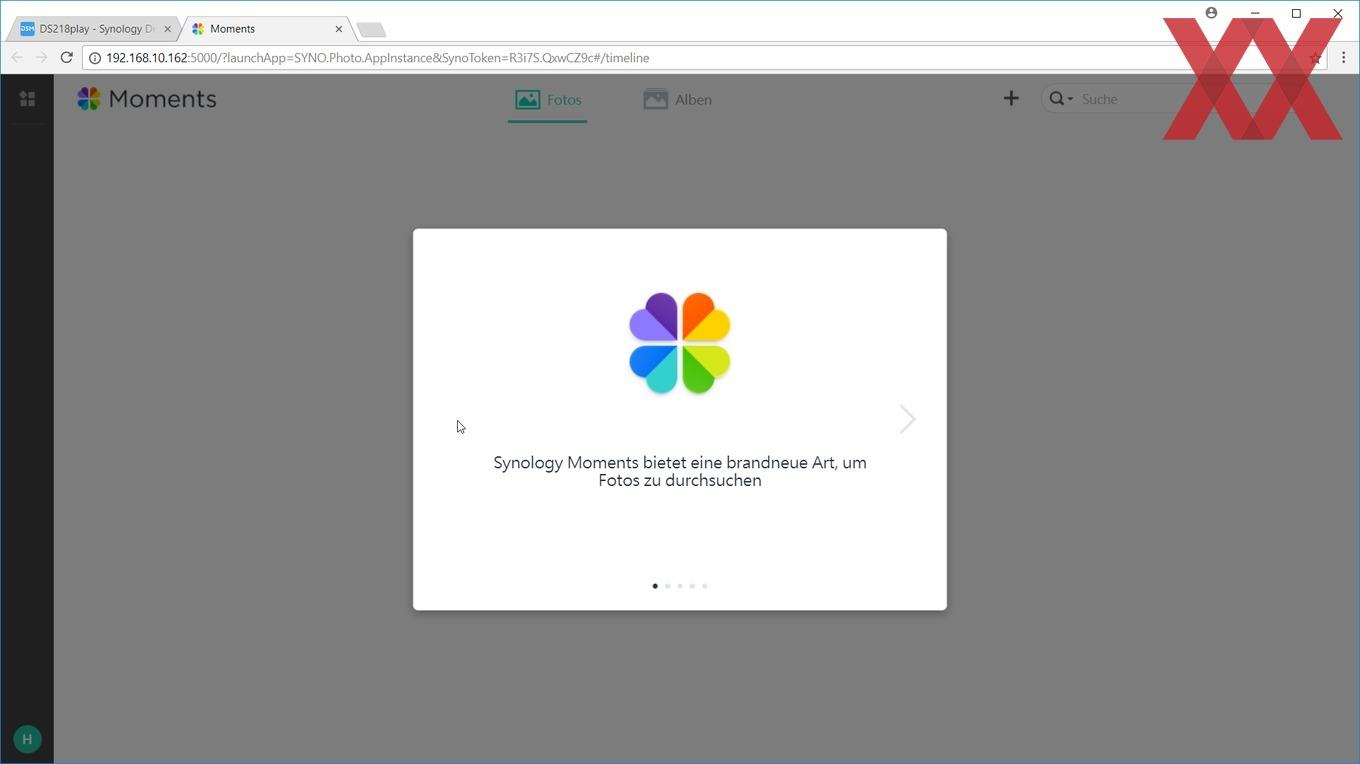Click the Moments logo in the header

tap(147, 99)
